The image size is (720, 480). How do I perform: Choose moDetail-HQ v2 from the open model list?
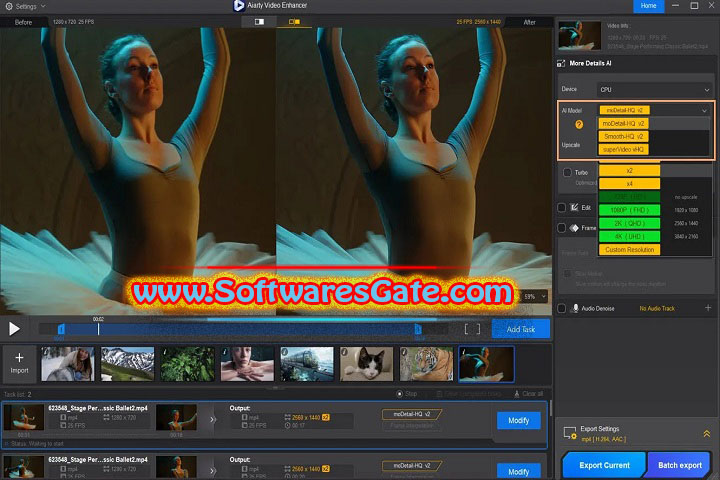pyautogui.click(x=624, y=124)
